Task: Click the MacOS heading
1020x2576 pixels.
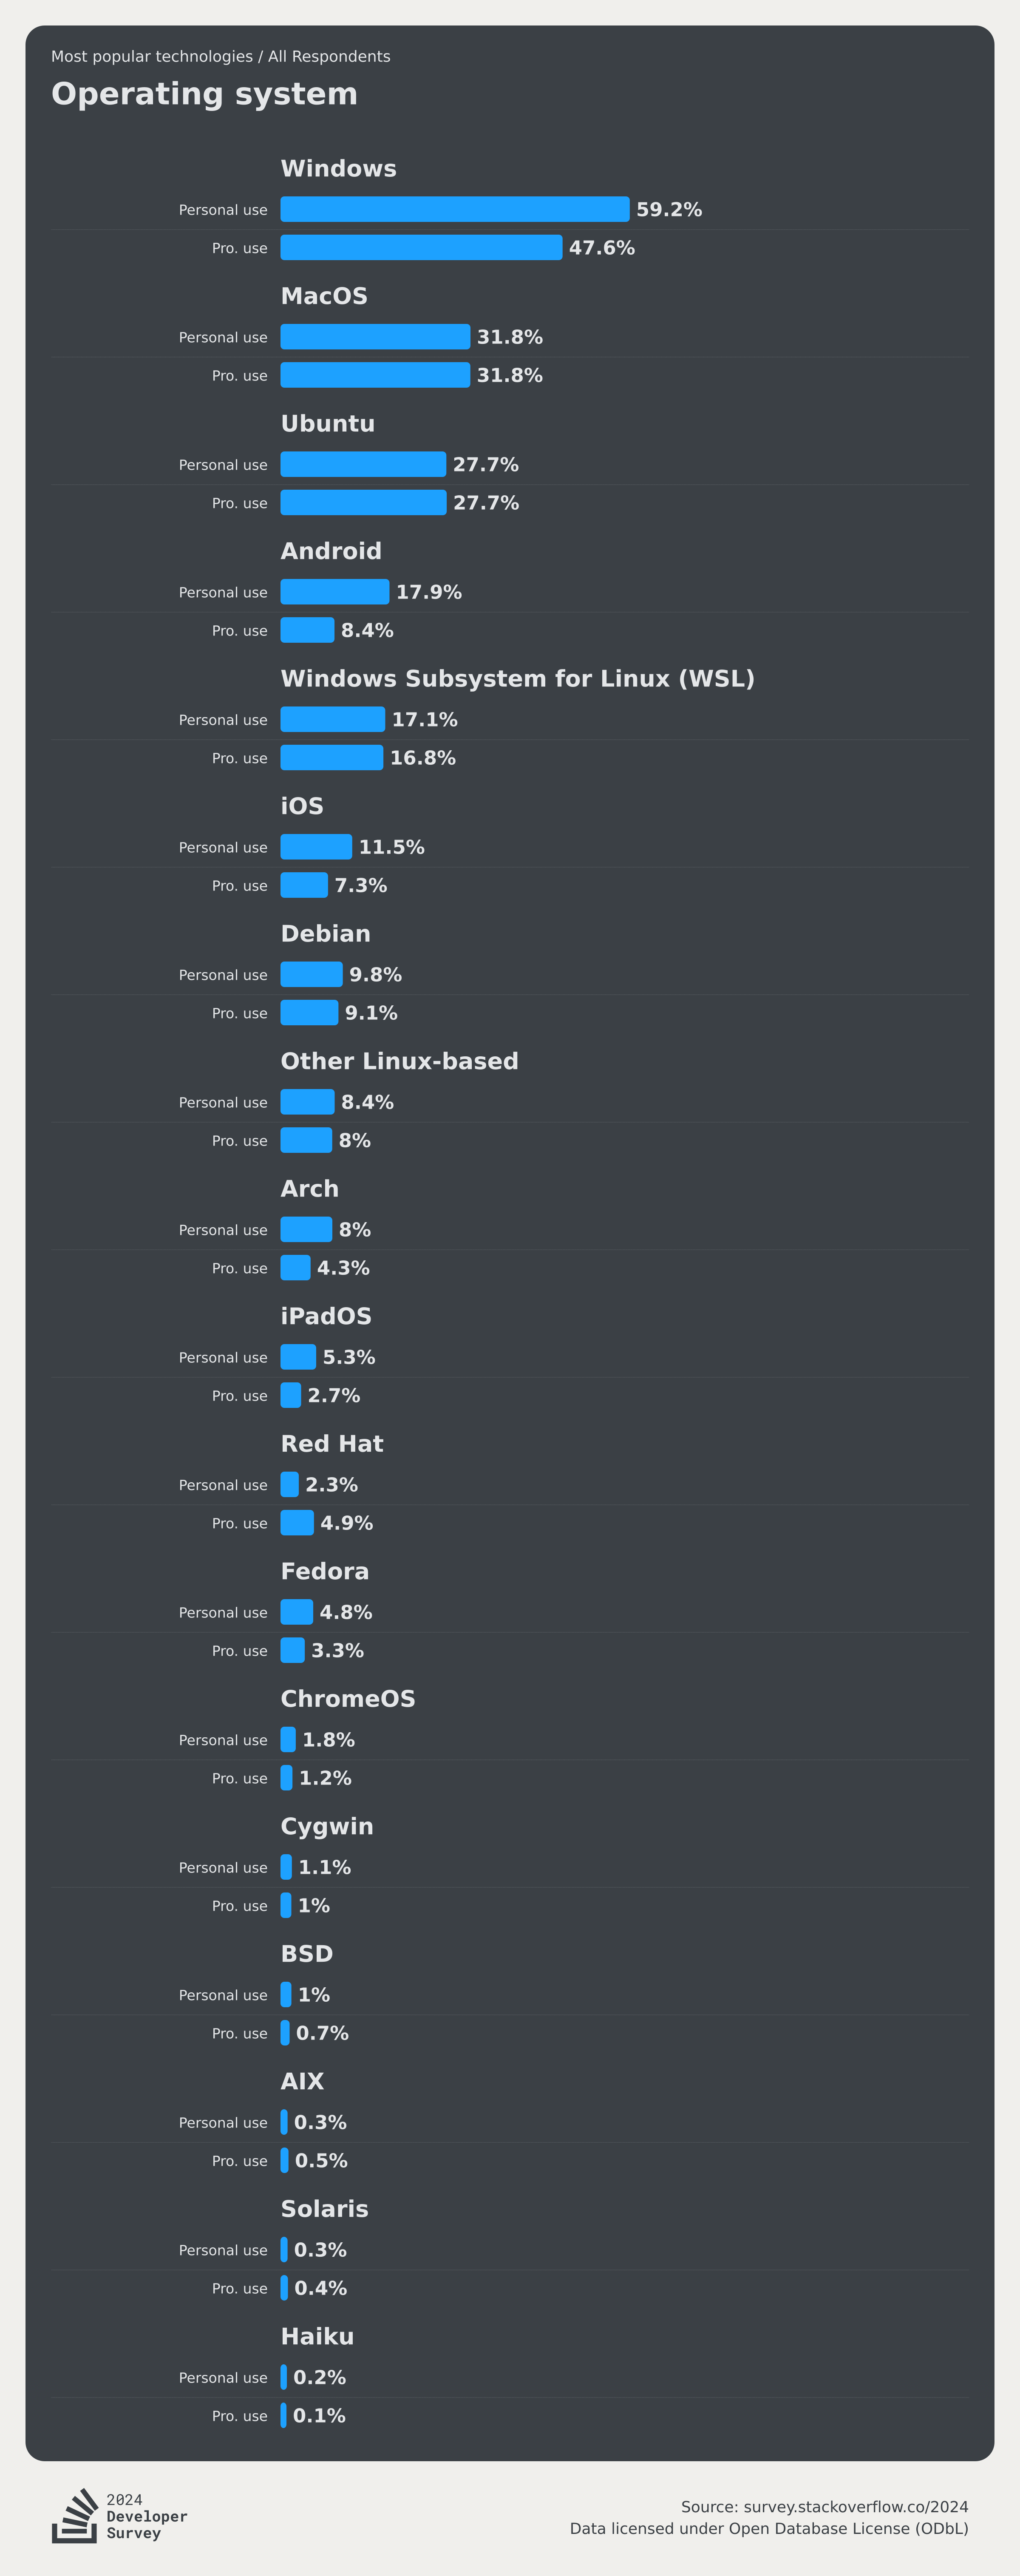Action: pyautogui.click(x=324, y=296)
